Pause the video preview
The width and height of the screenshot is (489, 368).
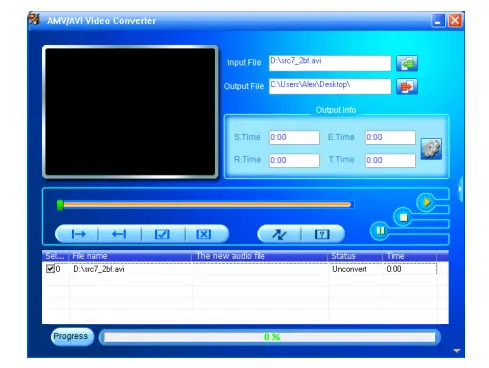(380, 231)
